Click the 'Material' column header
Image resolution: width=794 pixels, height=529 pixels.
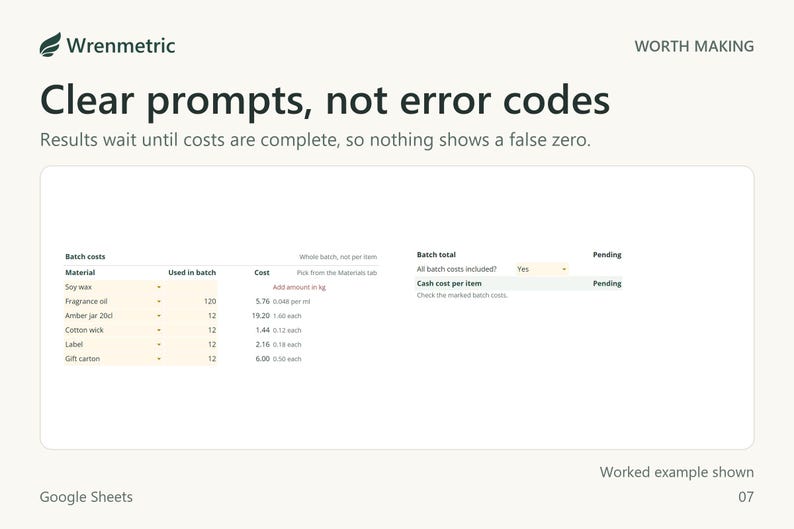(x=80, y=272)
